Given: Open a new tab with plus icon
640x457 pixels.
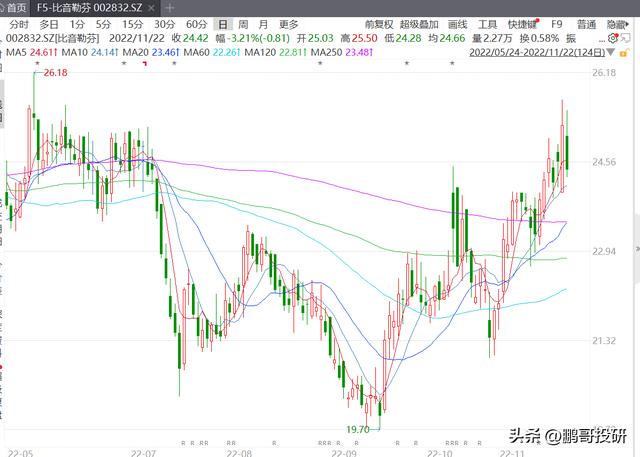Looking at the screenshot, I should point(170,7).
